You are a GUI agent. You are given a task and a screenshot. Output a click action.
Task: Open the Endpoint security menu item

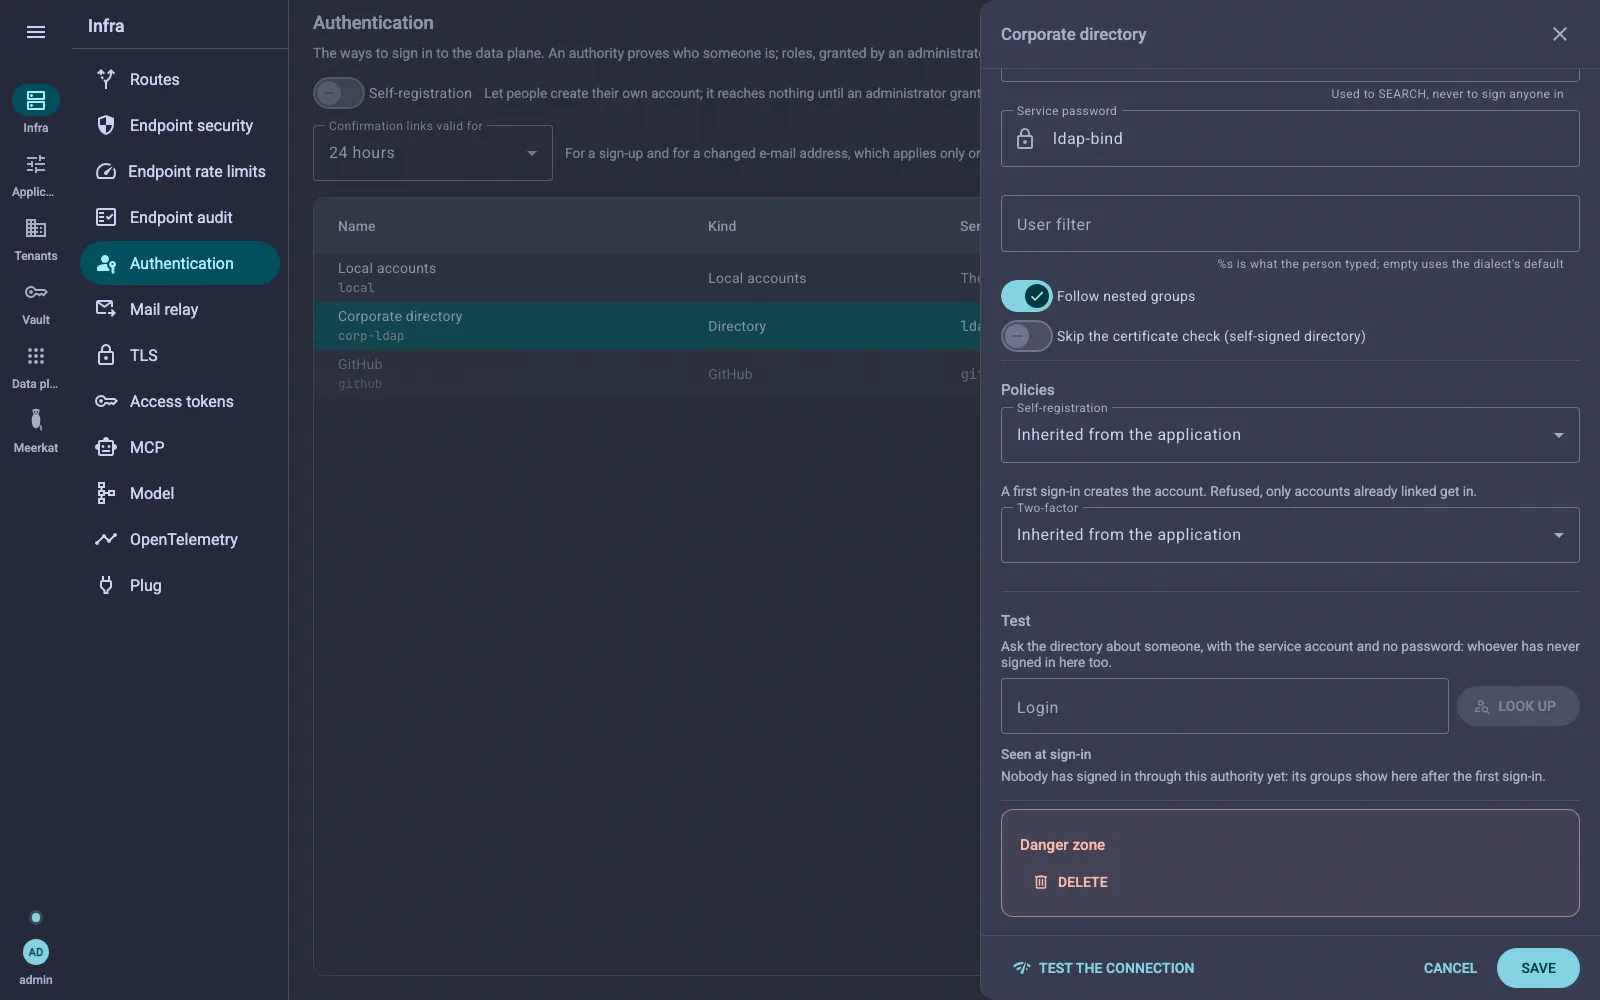180,125
